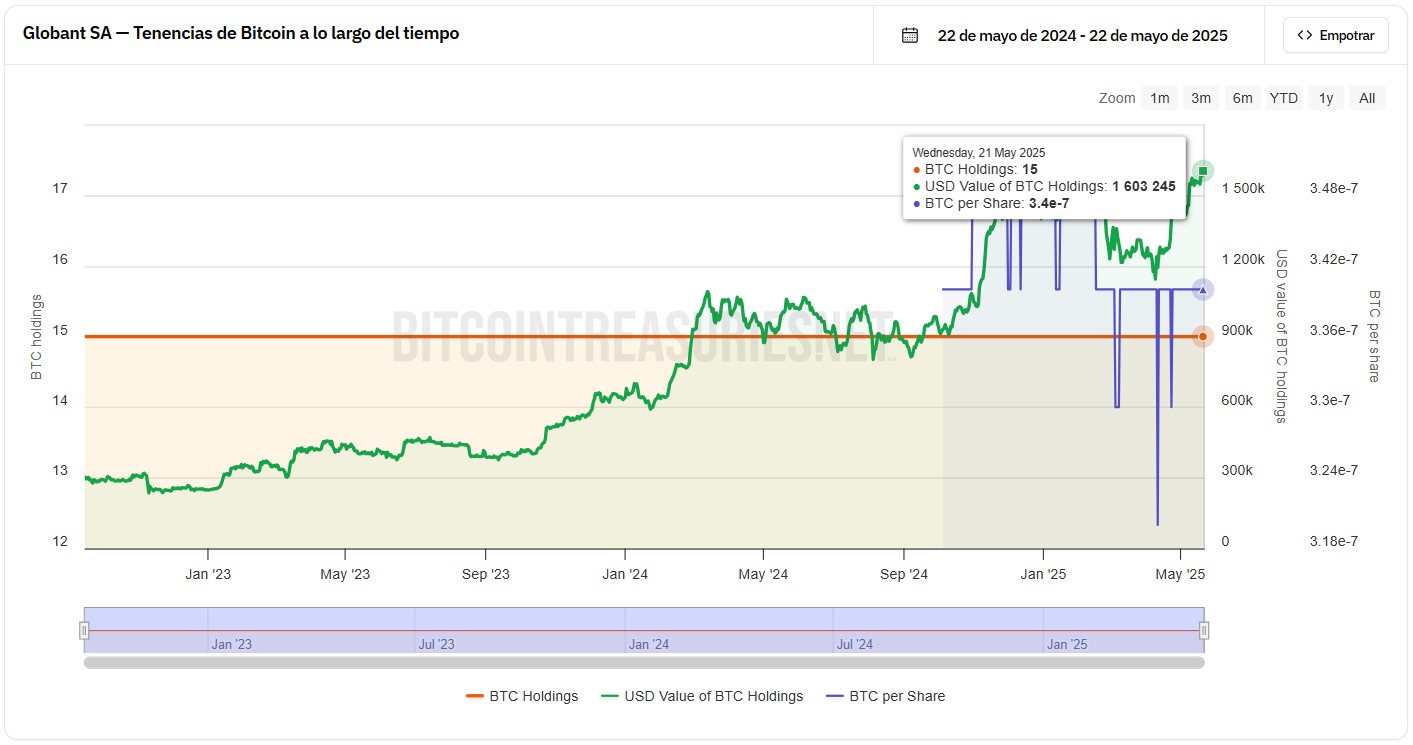The width and height of the screenshot is (1413, 745).
Task: Set zoom range to YTD
Action: [1283, 98]
